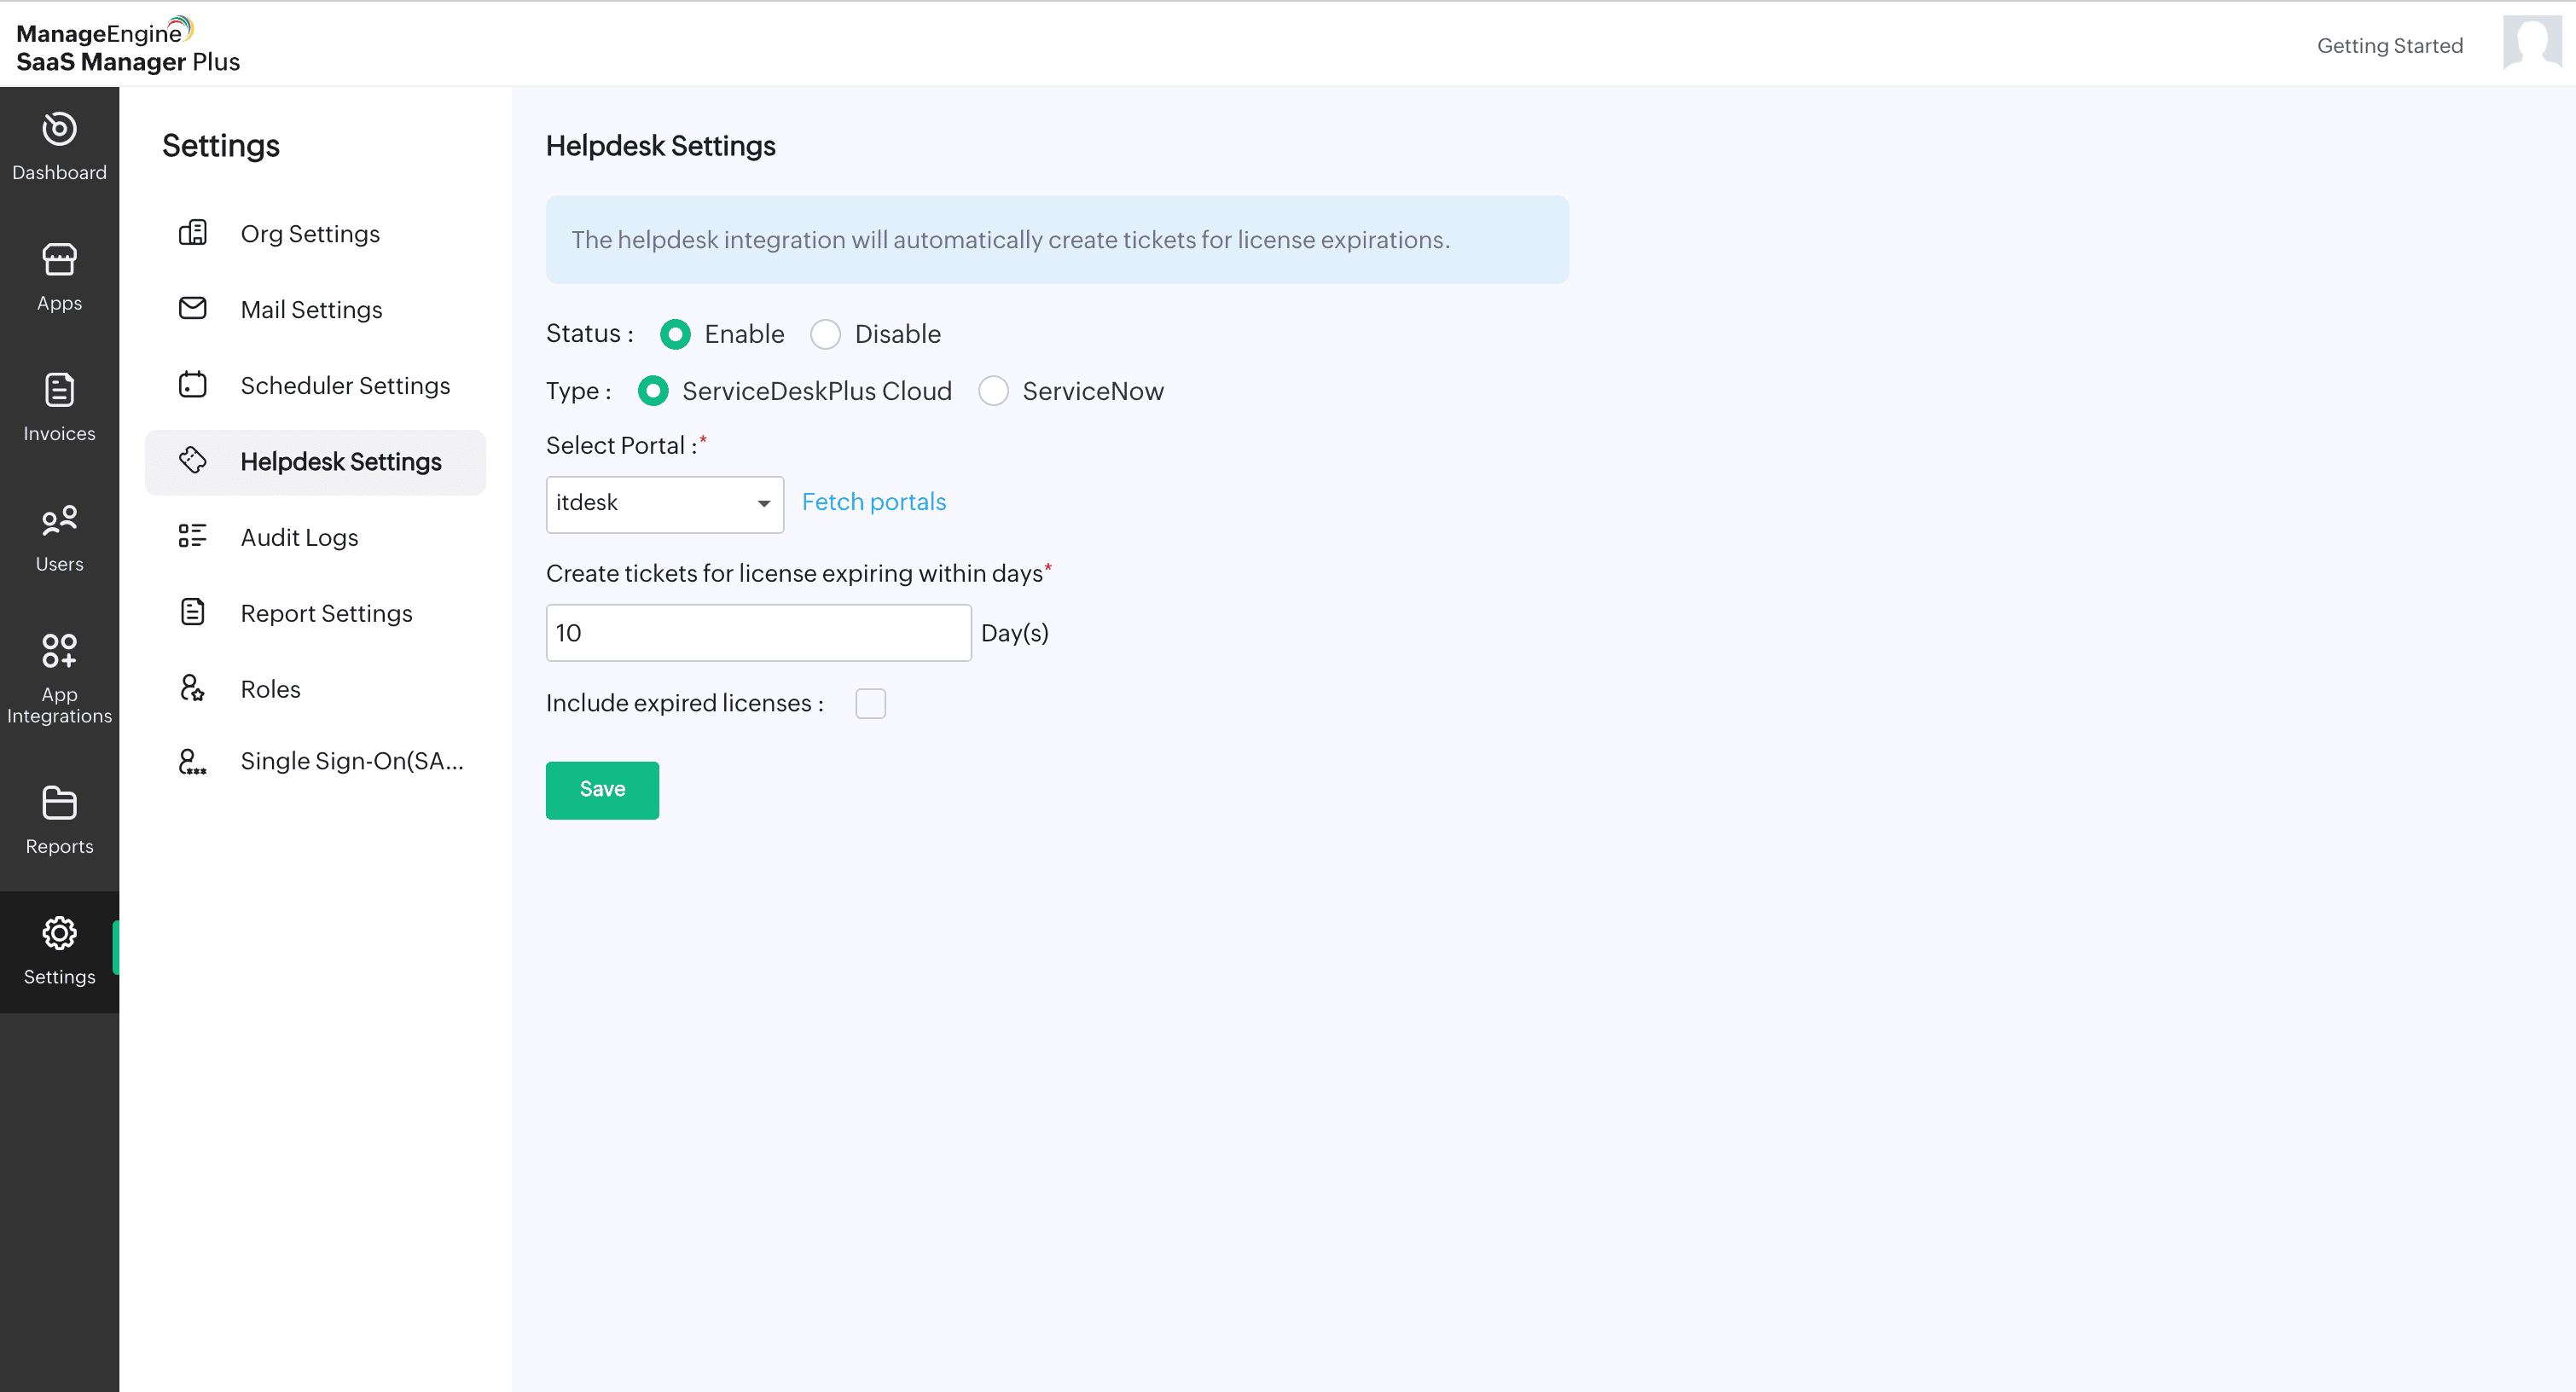
Task: Open App Integrations icon
Action: (x=59, y=651)
